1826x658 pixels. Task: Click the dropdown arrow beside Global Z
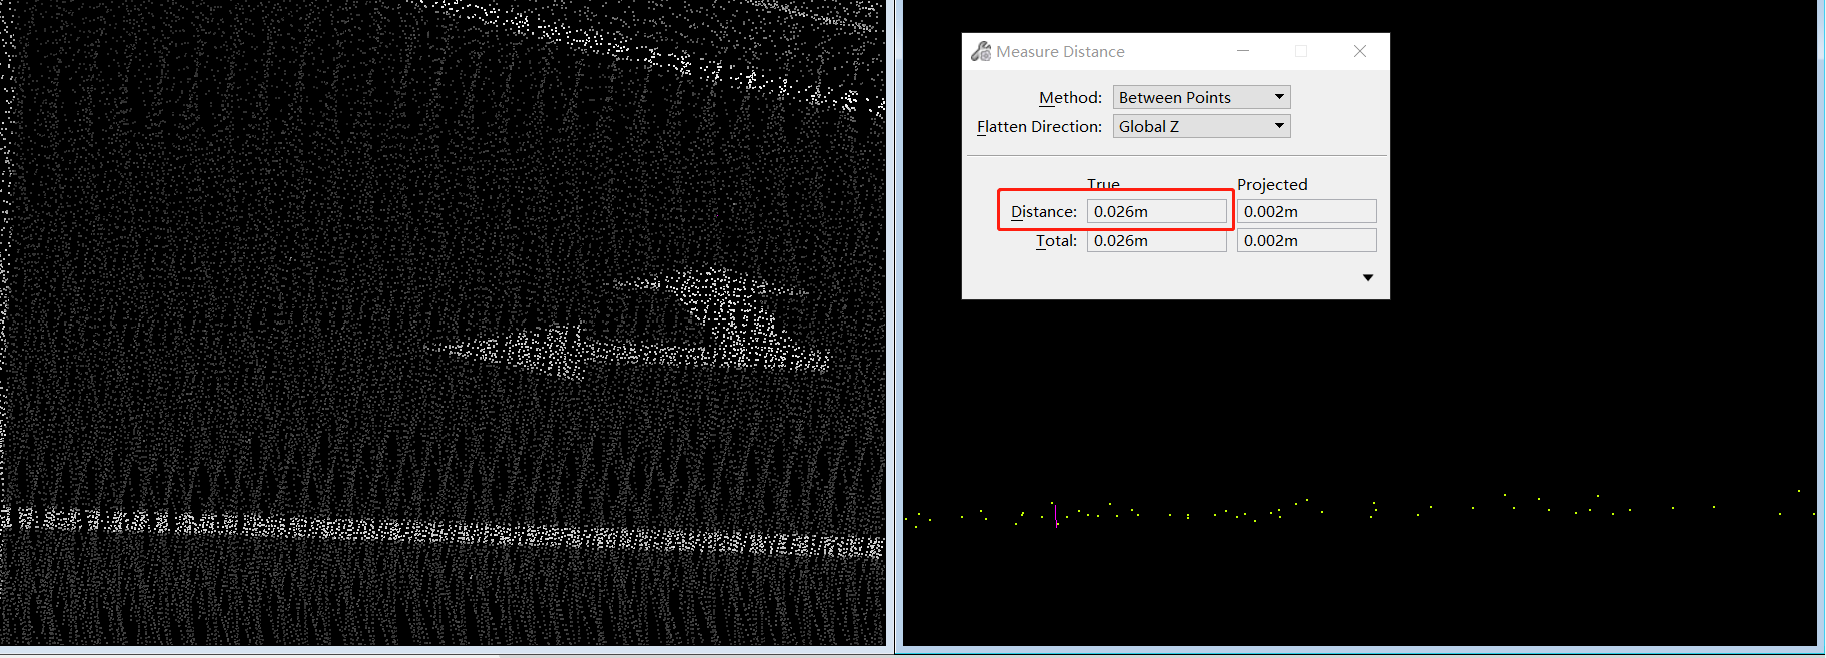(1278, 126)
